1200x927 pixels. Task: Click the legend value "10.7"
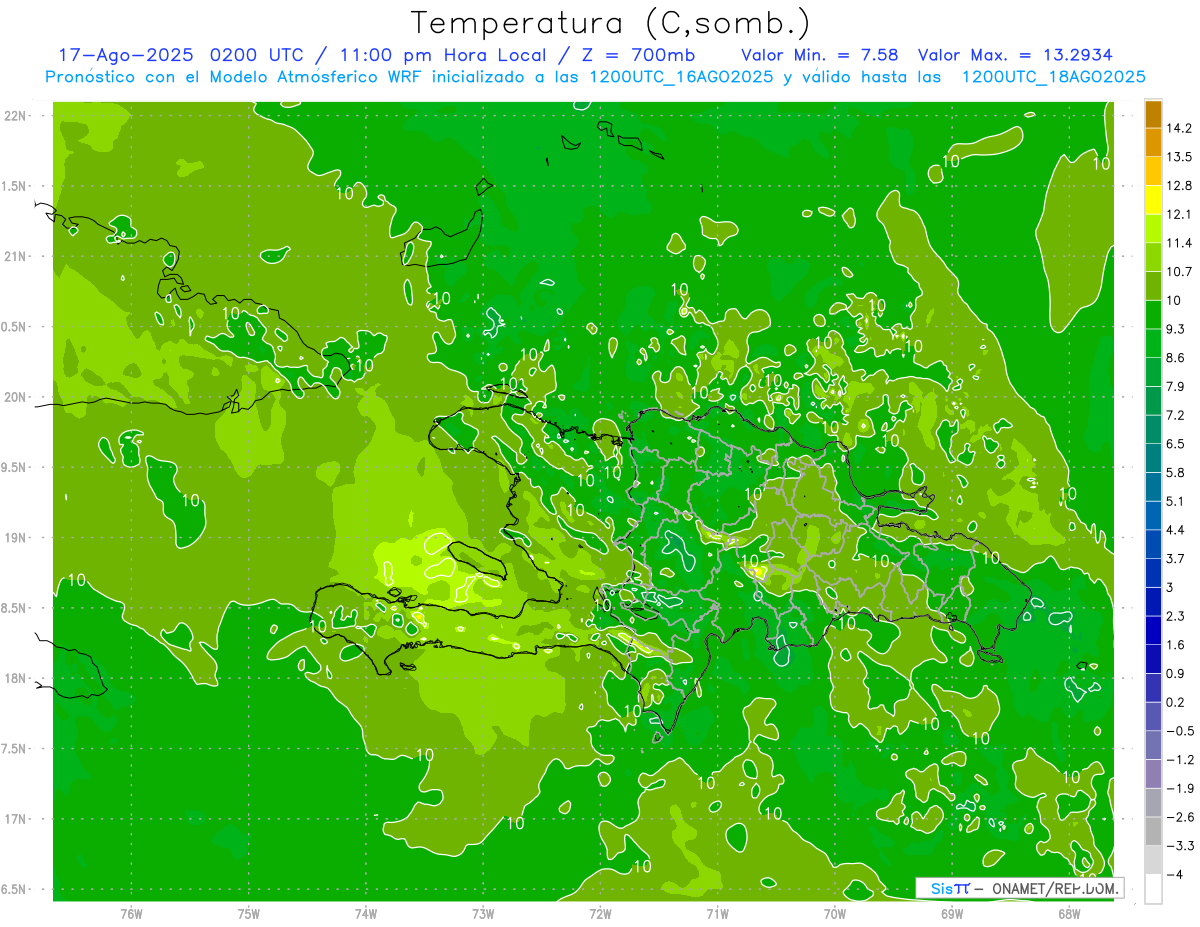click(1179, 271)
